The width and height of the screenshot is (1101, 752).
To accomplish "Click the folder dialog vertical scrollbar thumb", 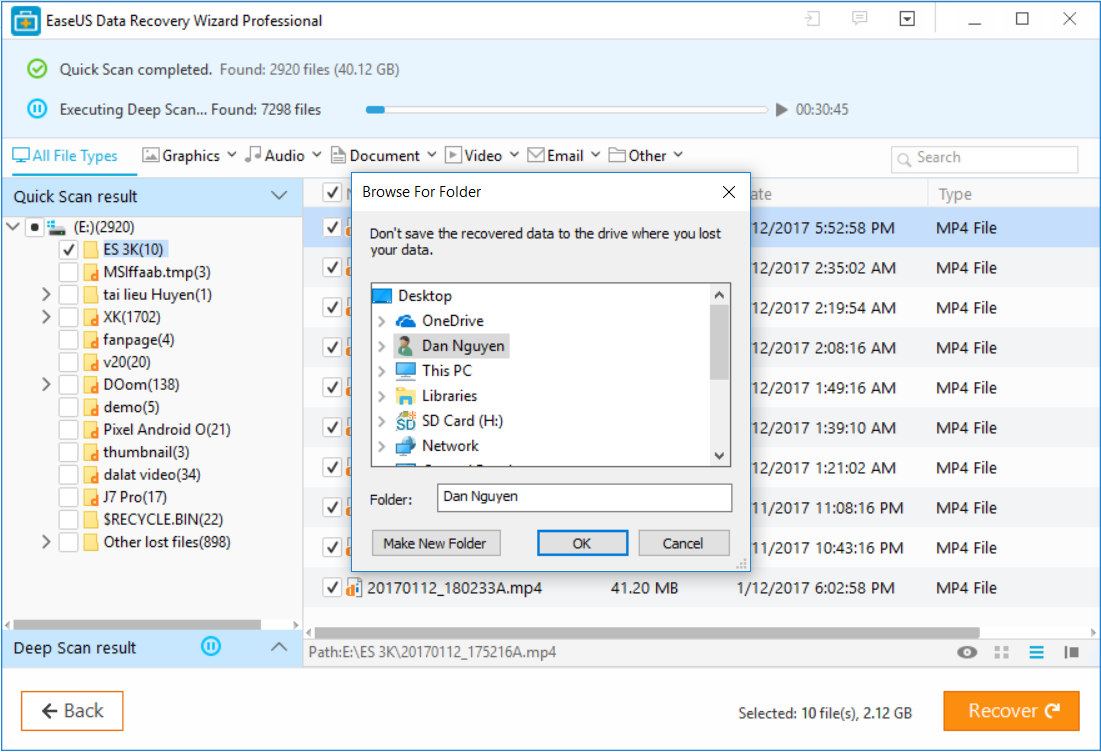I will coord(719,342).
